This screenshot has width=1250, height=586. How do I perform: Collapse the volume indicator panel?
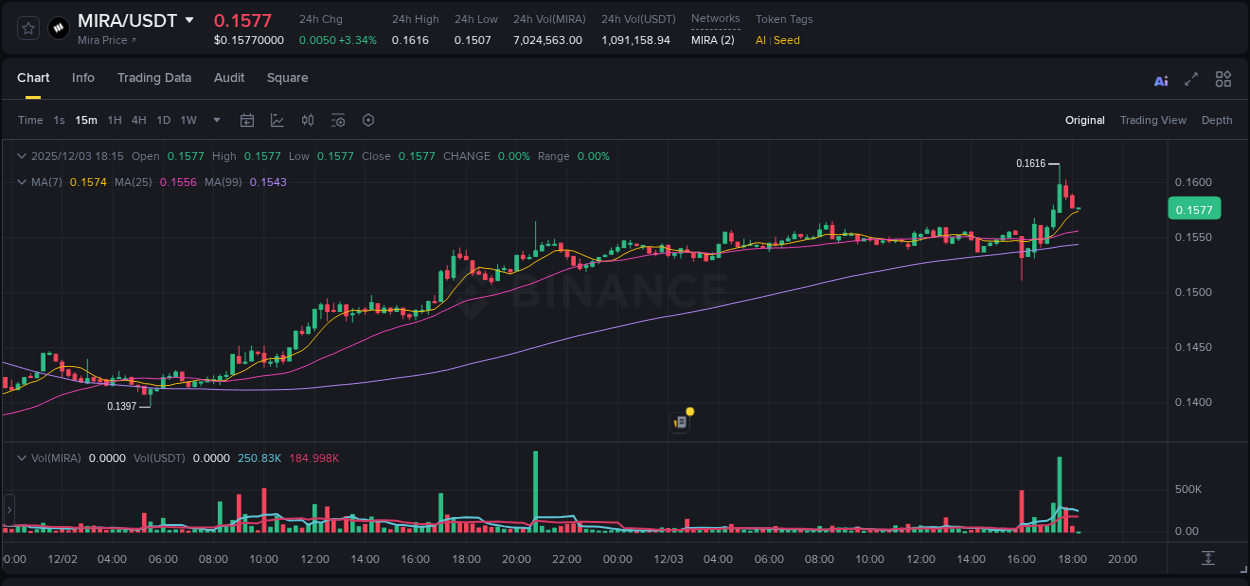point(21,457)
